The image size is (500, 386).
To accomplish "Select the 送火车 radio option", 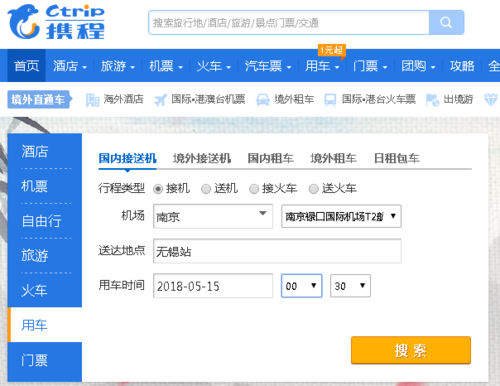I will click(x=314, y=189).
